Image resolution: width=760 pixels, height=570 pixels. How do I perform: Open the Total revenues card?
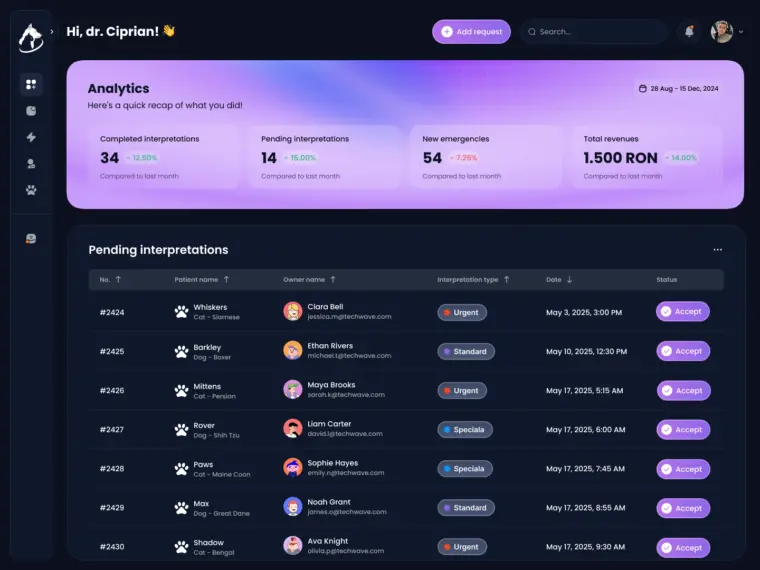tap(647, 157)
